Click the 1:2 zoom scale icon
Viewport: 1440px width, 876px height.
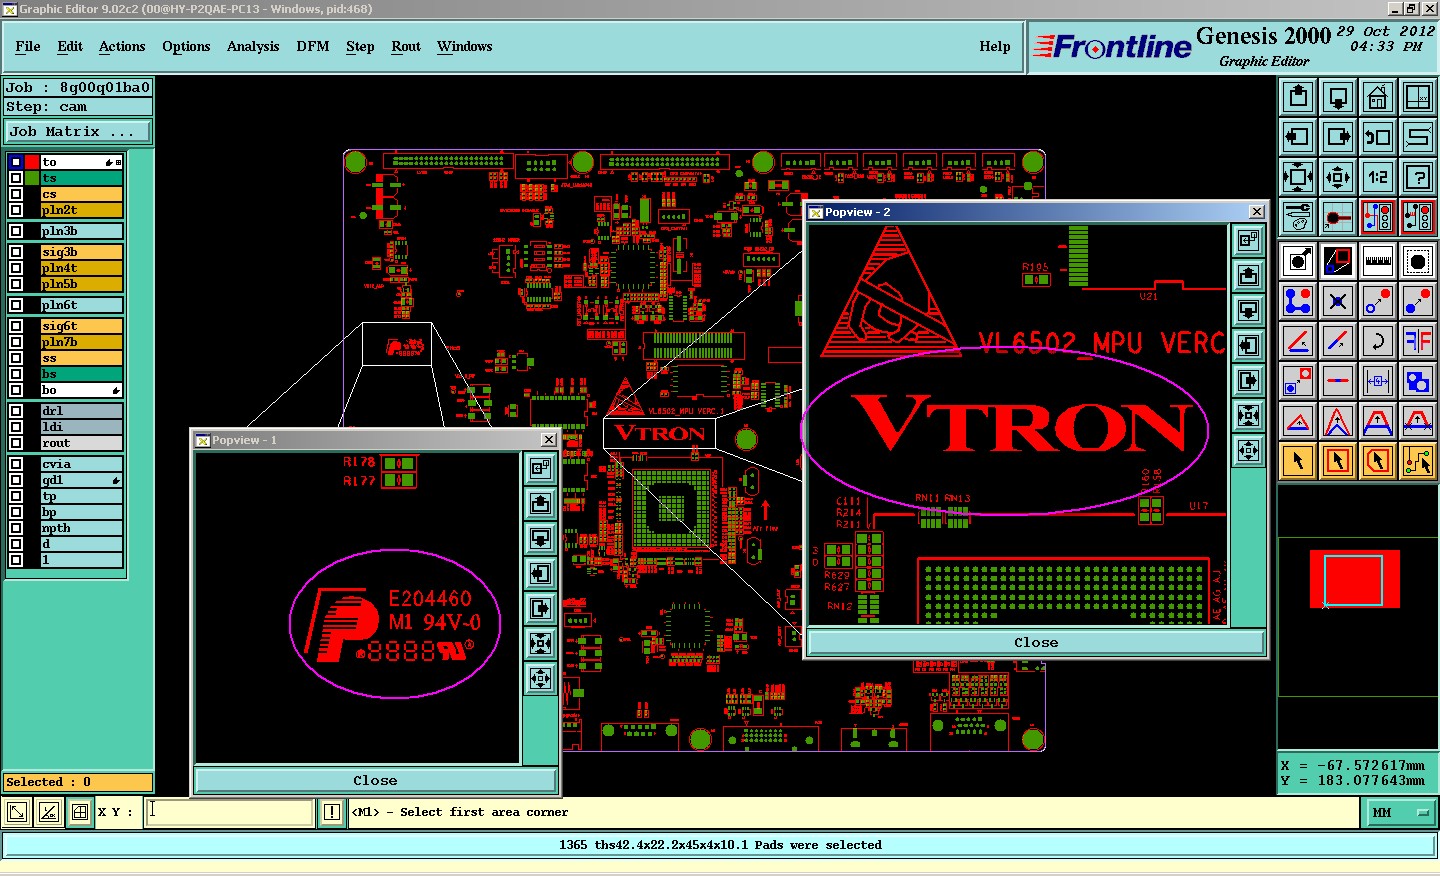tap(1378, 177)
